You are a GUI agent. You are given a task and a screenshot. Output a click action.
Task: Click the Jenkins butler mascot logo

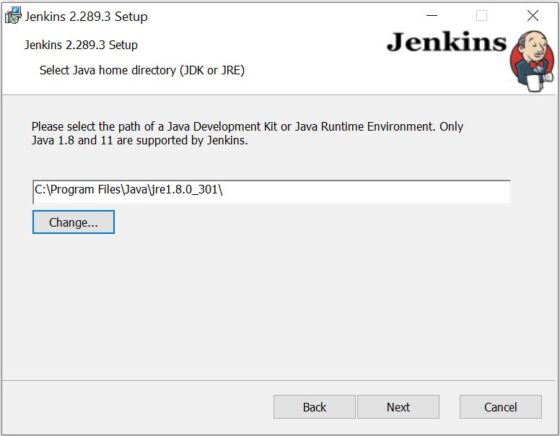click(532, 61)
